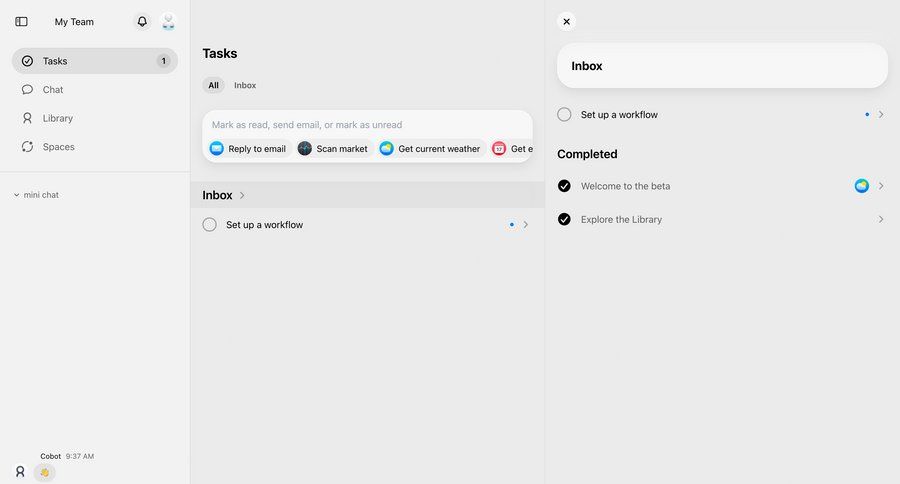Viewport: 900px width, 484px height.
Task: Uncheck Welcome to the beta task
Action: (x=564, y=186)
